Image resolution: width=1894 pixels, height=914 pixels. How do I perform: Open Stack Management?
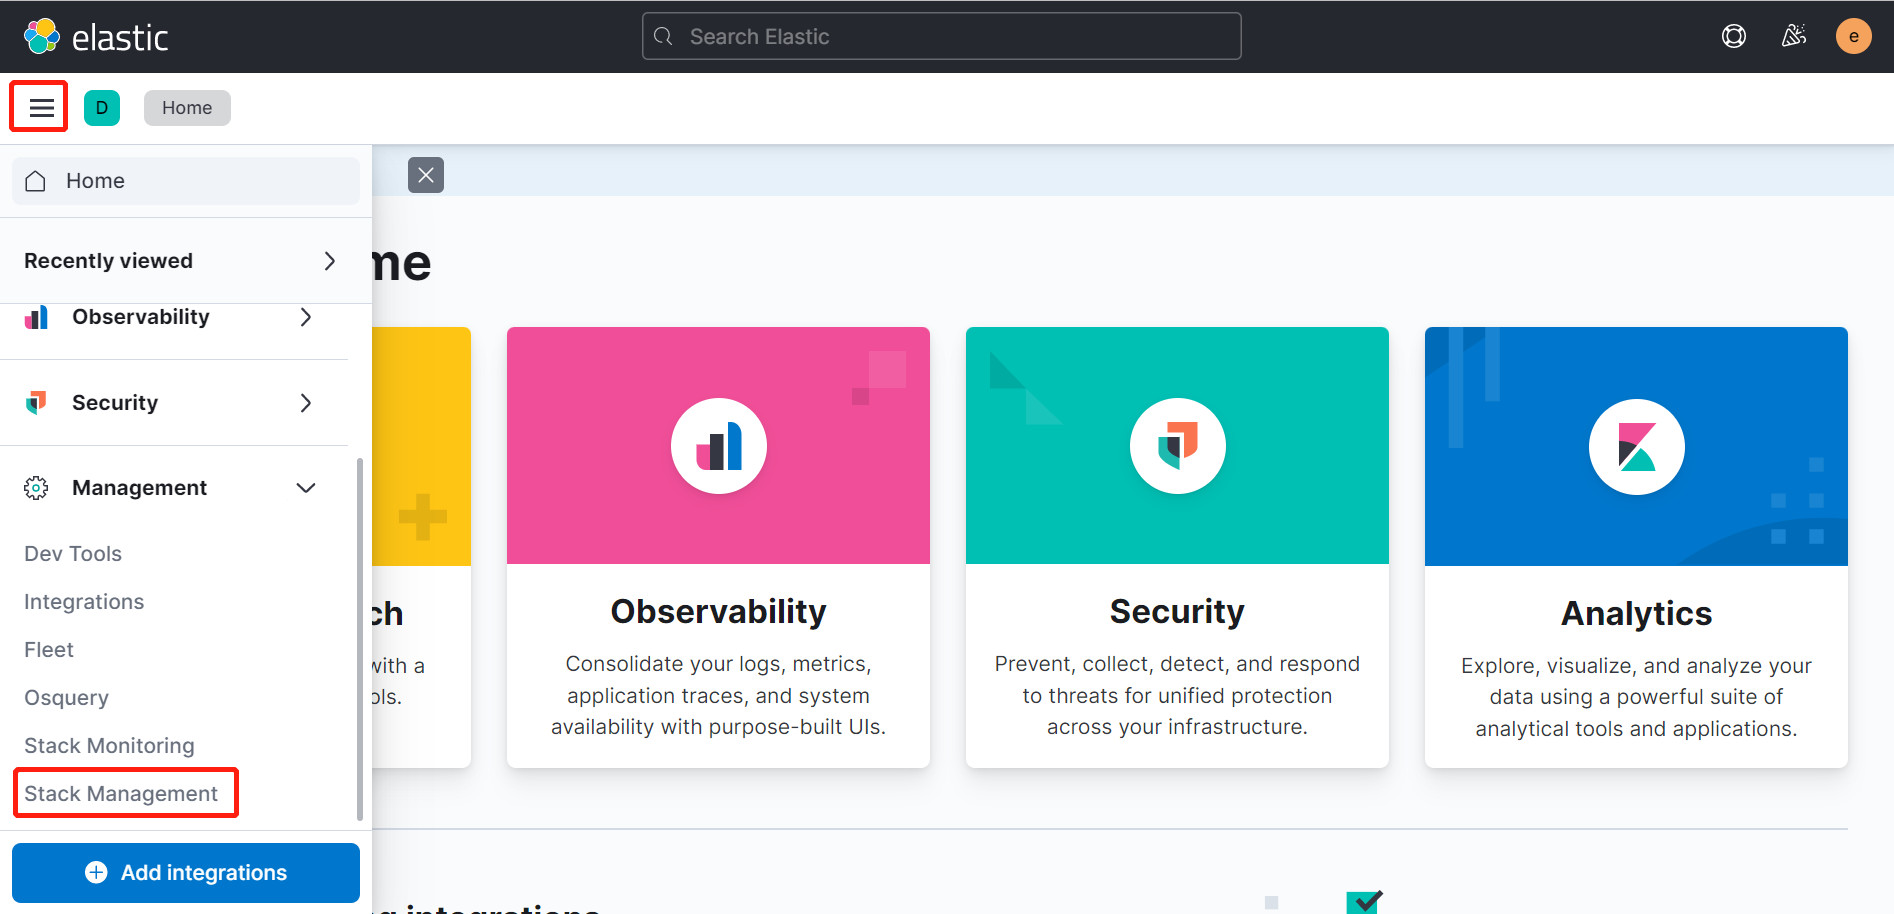click(121, 794)
